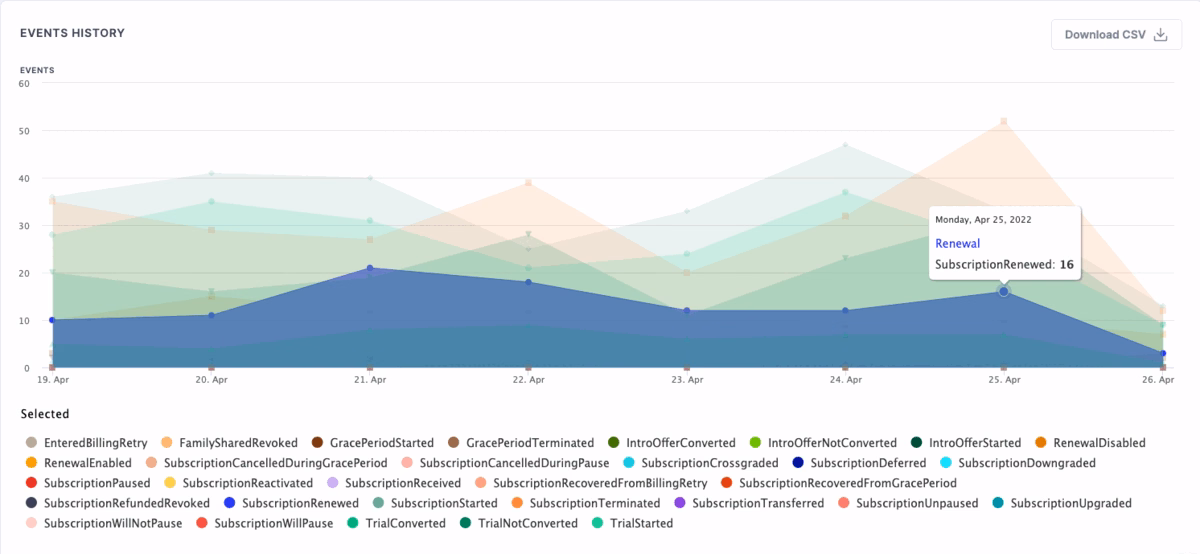Click the GracePeriodStarted legend dot
This screenshot has height=554, width=1200.
coord(317,443)
